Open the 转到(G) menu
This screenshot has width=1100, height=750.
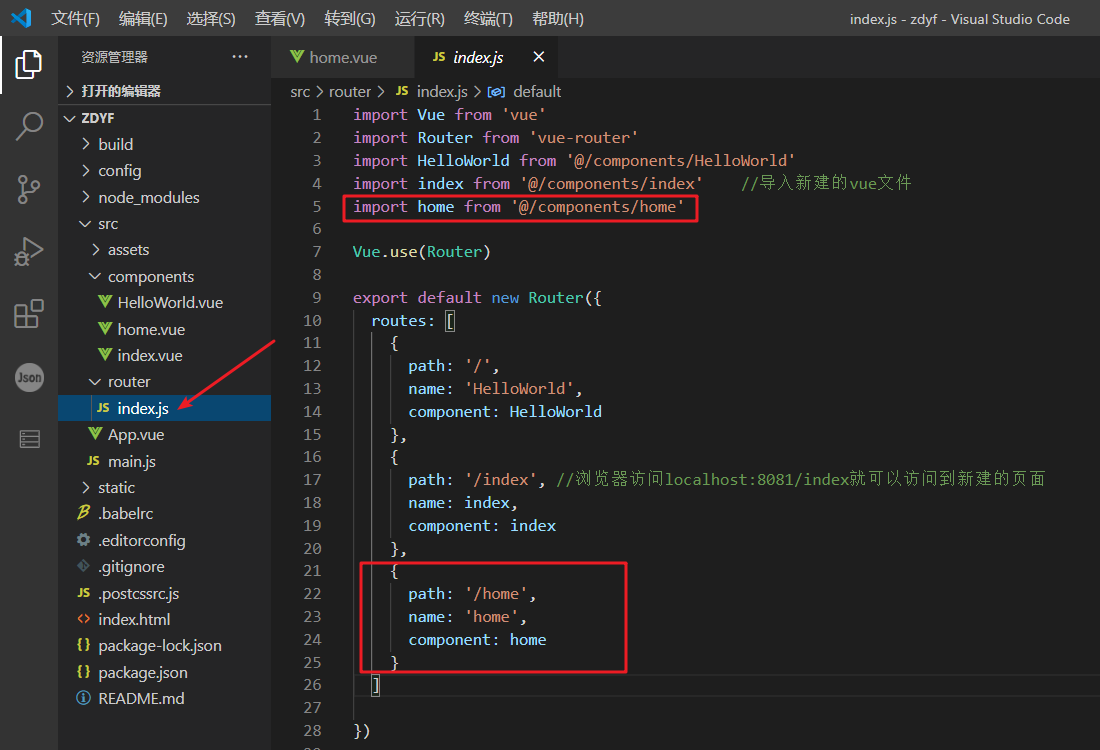coord(349,19)
